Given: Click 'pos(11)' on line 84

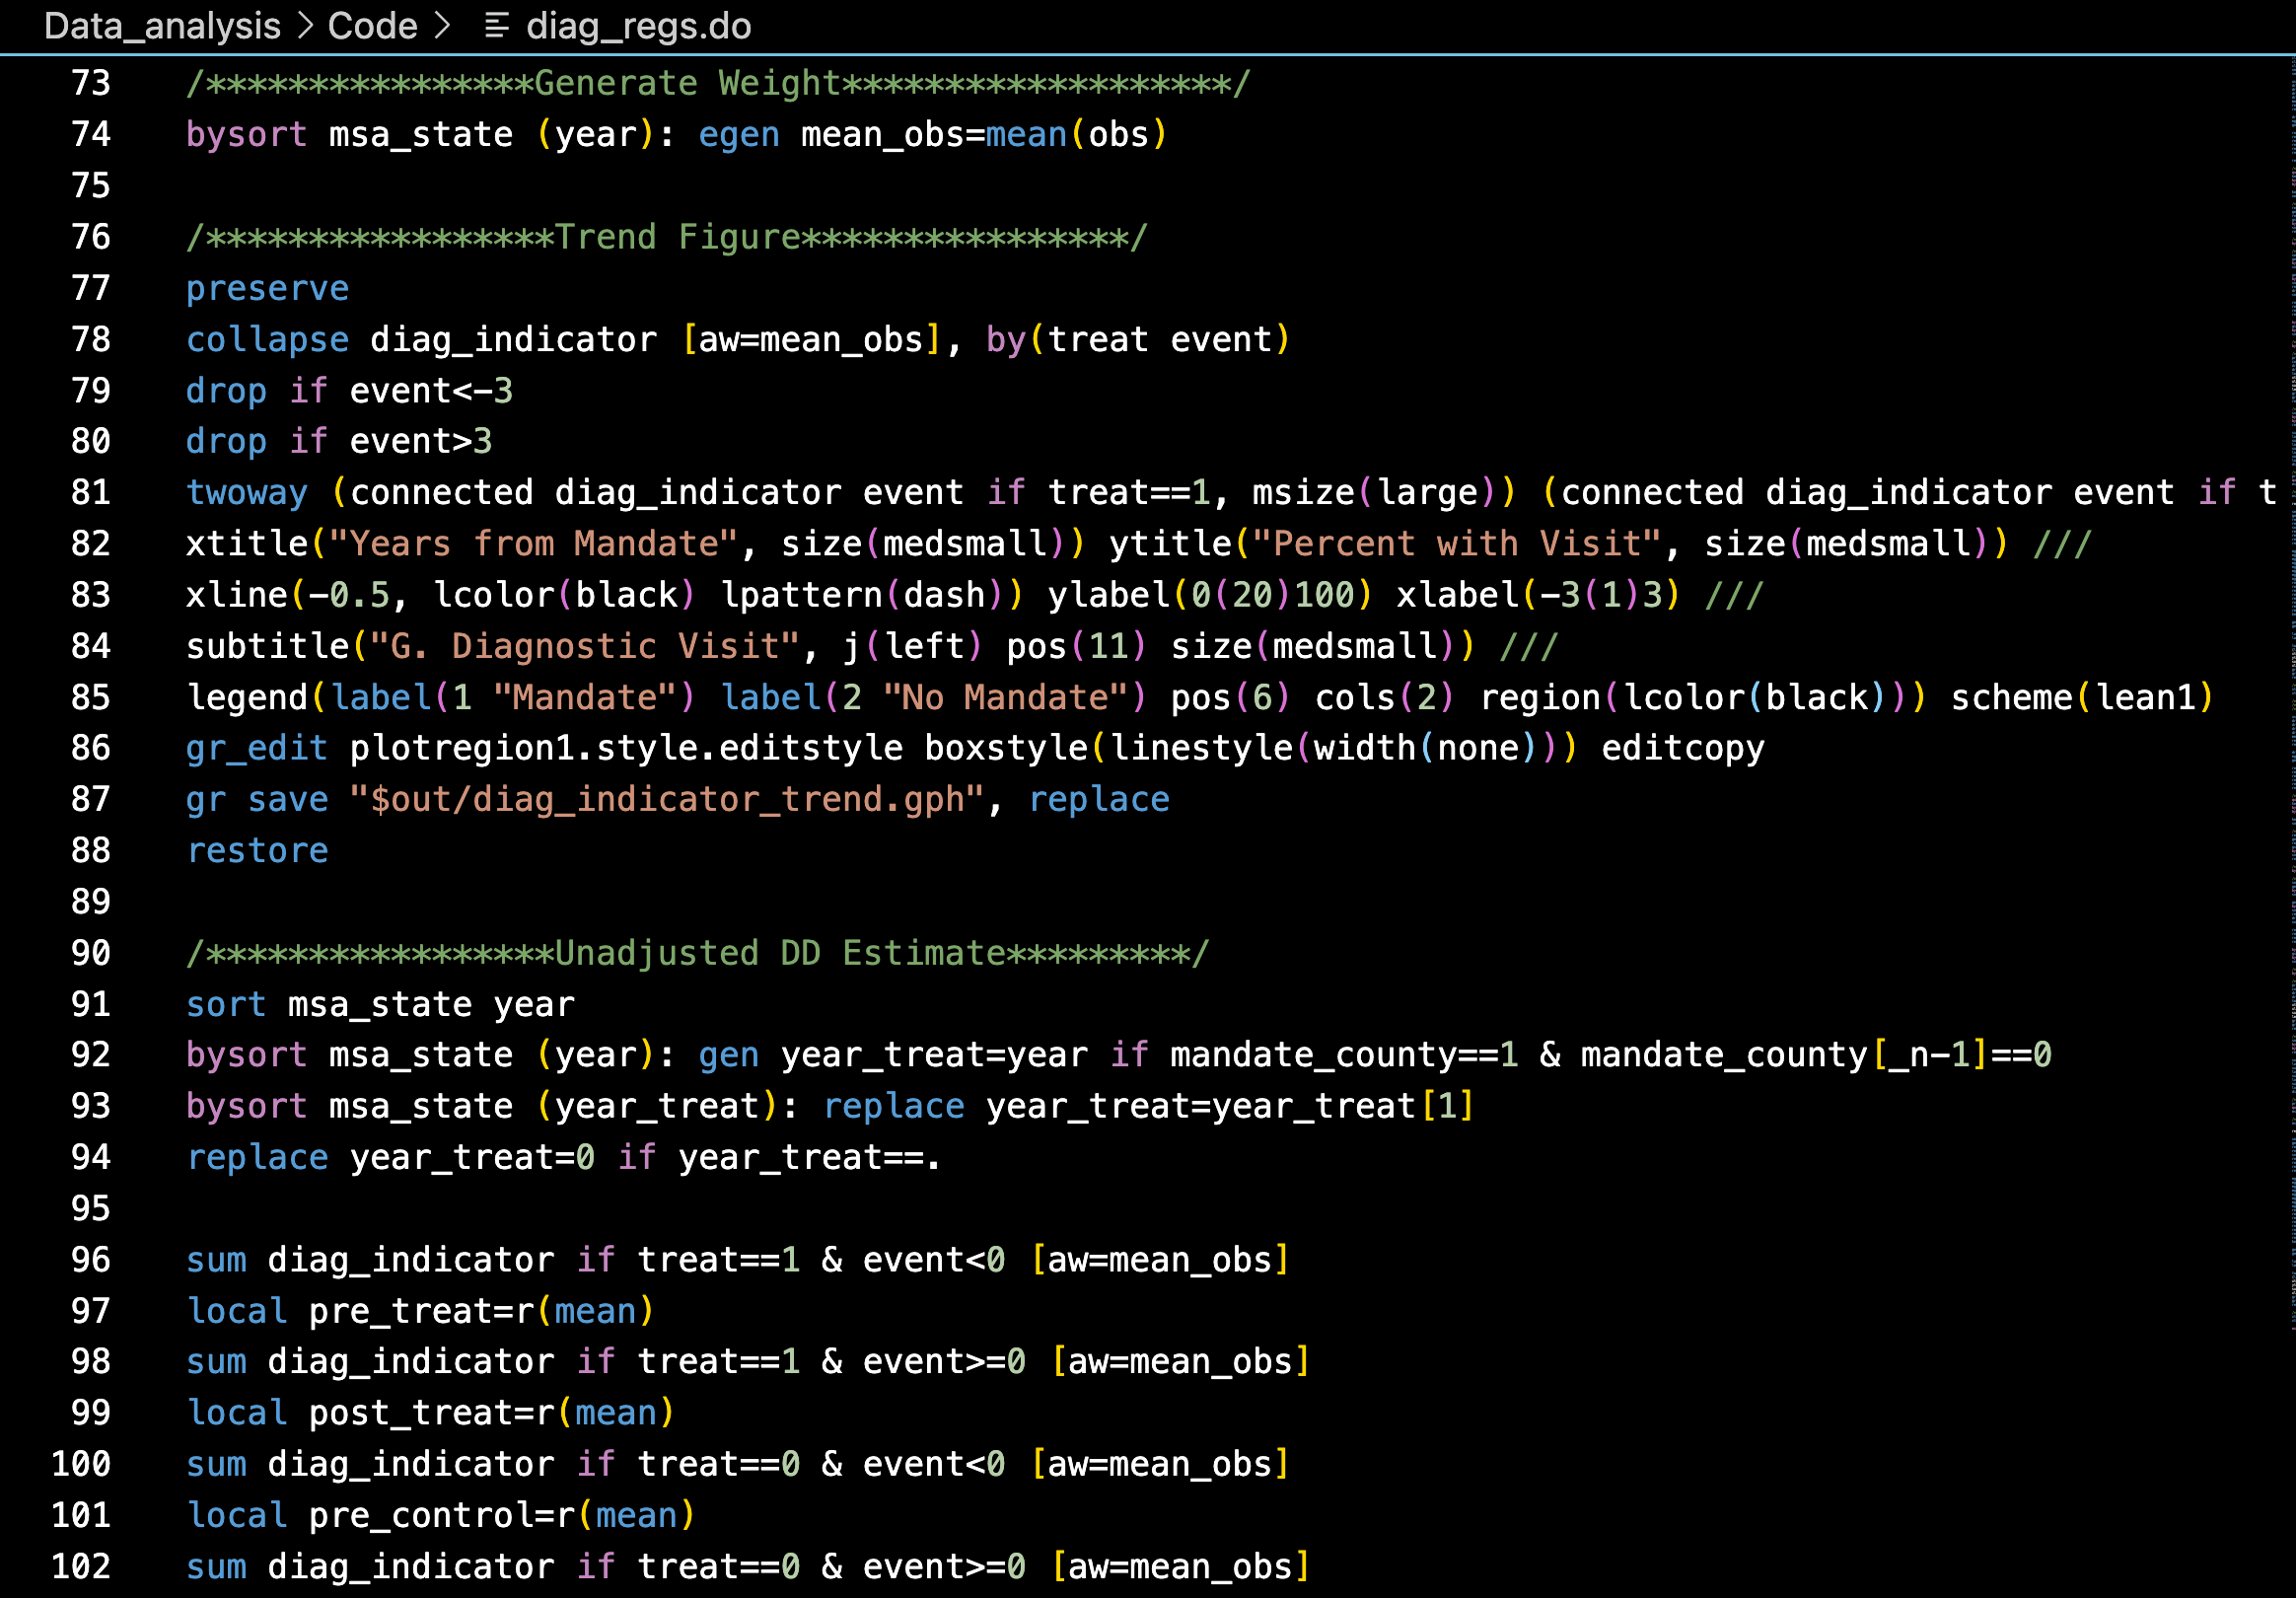Looking at the screenshot, I should click(1077, 646).
